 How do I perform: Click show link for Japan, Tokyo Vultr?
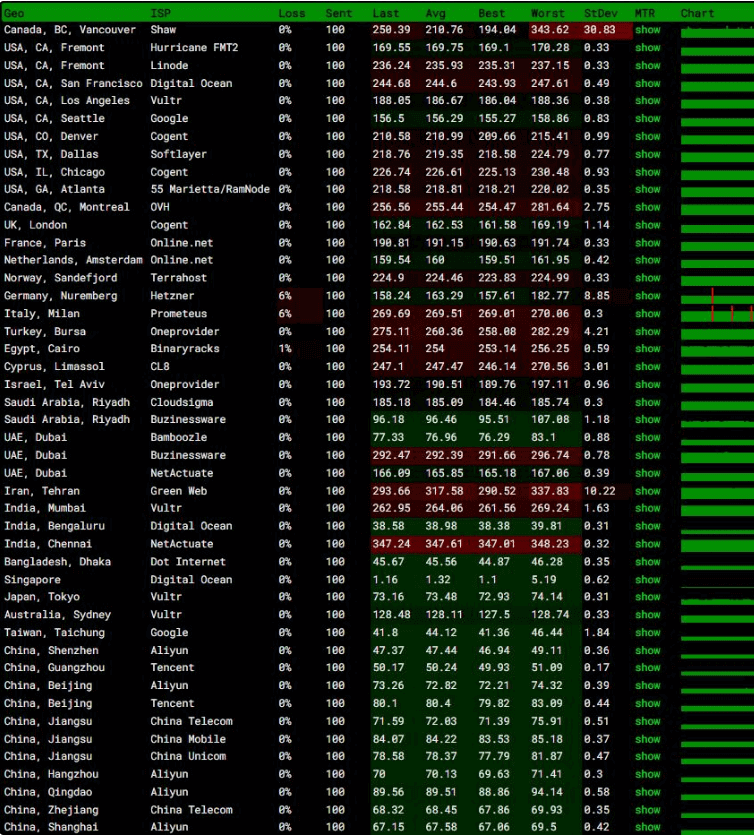click(x=647, y=597)
